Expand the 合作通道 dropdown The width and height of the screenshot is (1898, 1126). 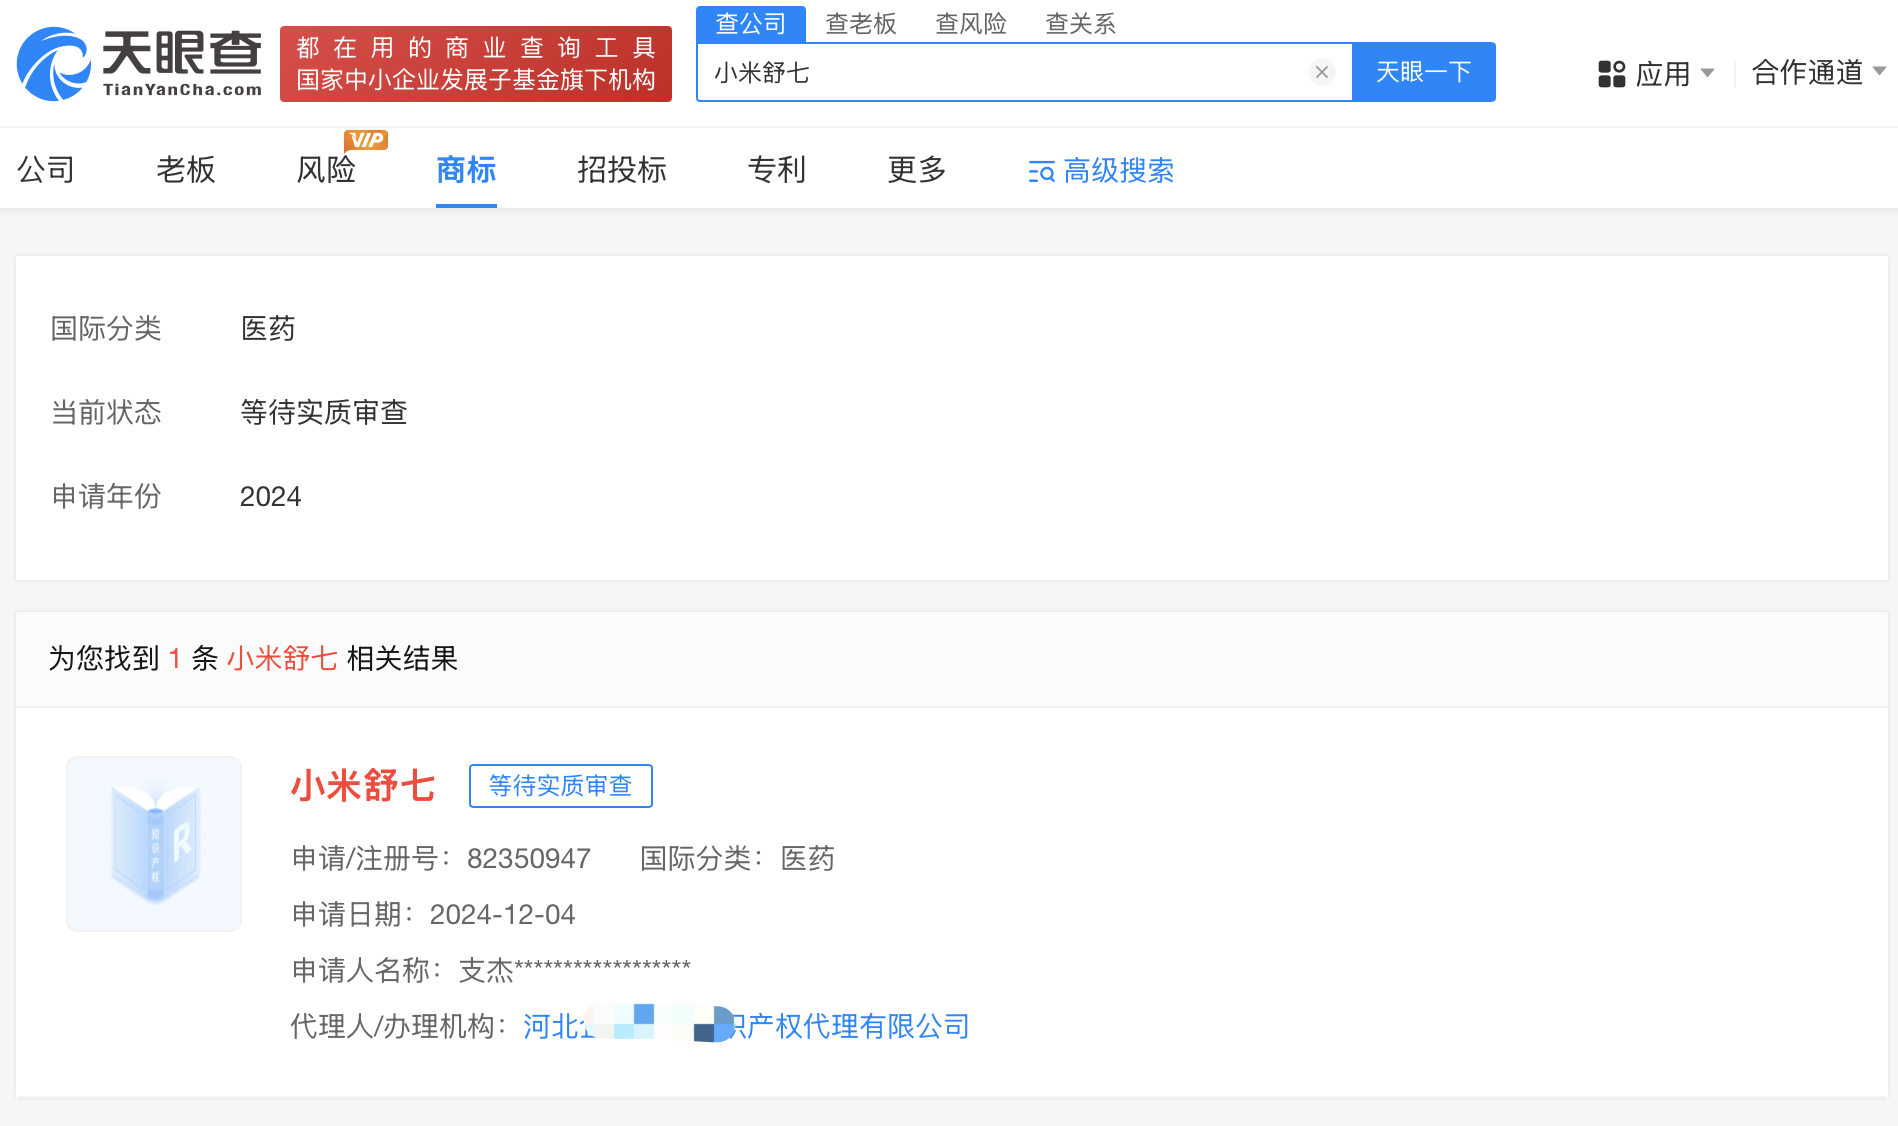[x=1818, y=72]
